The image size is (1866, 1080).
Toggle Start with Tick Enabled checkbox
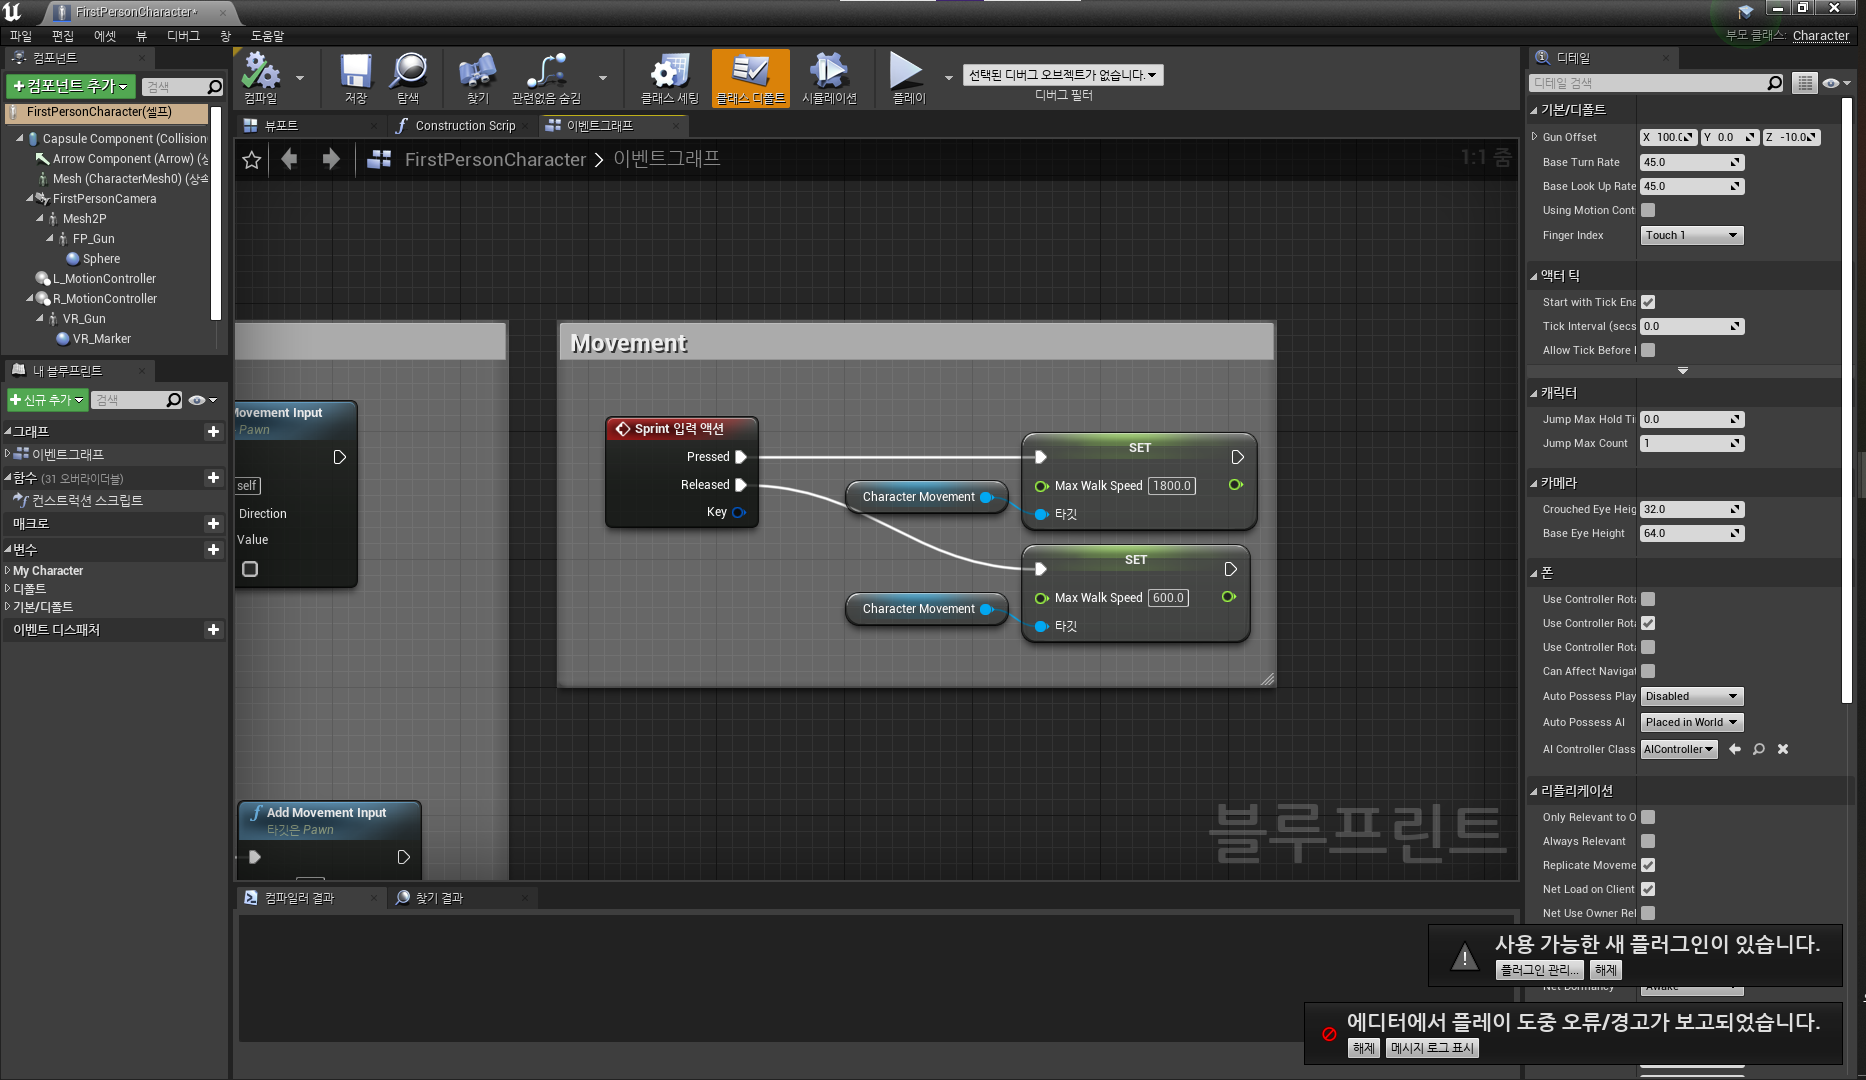(1648, 302)
